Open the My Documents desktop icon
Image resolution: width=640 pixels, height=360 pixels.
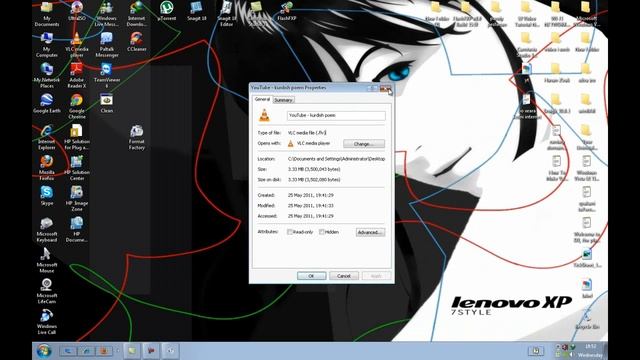pyautogui.click(x=47, y=13)
